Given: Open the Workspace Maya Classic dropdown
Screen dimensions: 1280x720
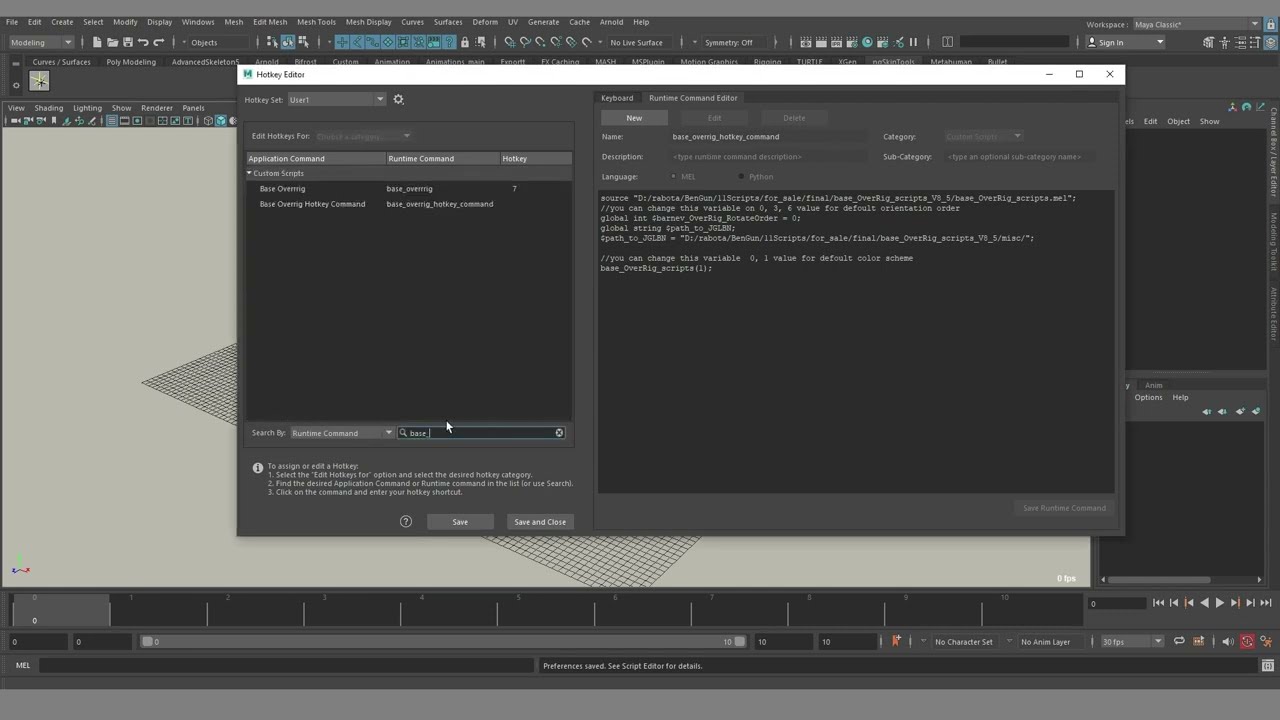Looking at the screenshot, I should (1196, 24).
